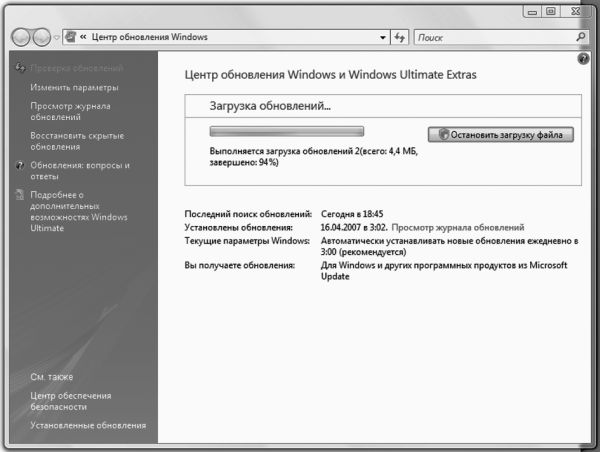The width and height of the screenshot is (600, 452).
Task: Click the Forward navigation arrow button
Action: pyautogui.click(x=41, y=37)
